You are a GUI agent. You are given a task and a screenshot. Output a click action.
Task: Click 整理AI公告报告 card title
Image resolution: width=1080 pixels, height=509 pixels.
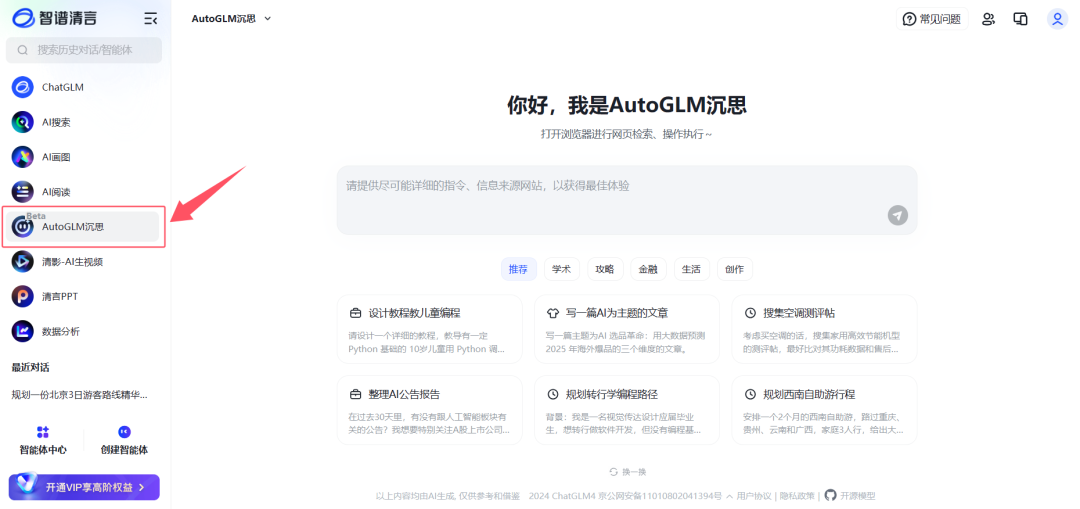404,395
